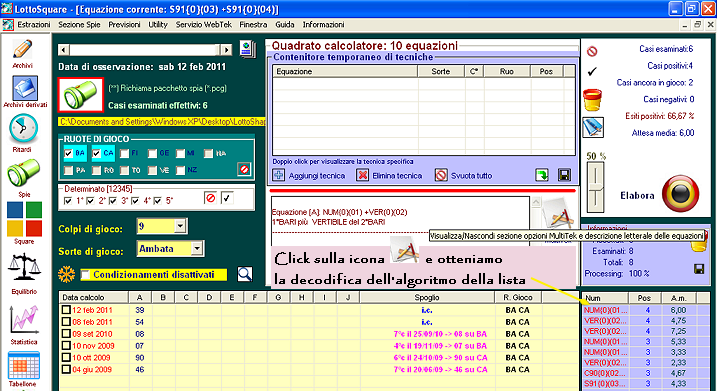Click the Elabora red round button
The height and width of the screenshot is (391, 717).
[x=680, y=193]
